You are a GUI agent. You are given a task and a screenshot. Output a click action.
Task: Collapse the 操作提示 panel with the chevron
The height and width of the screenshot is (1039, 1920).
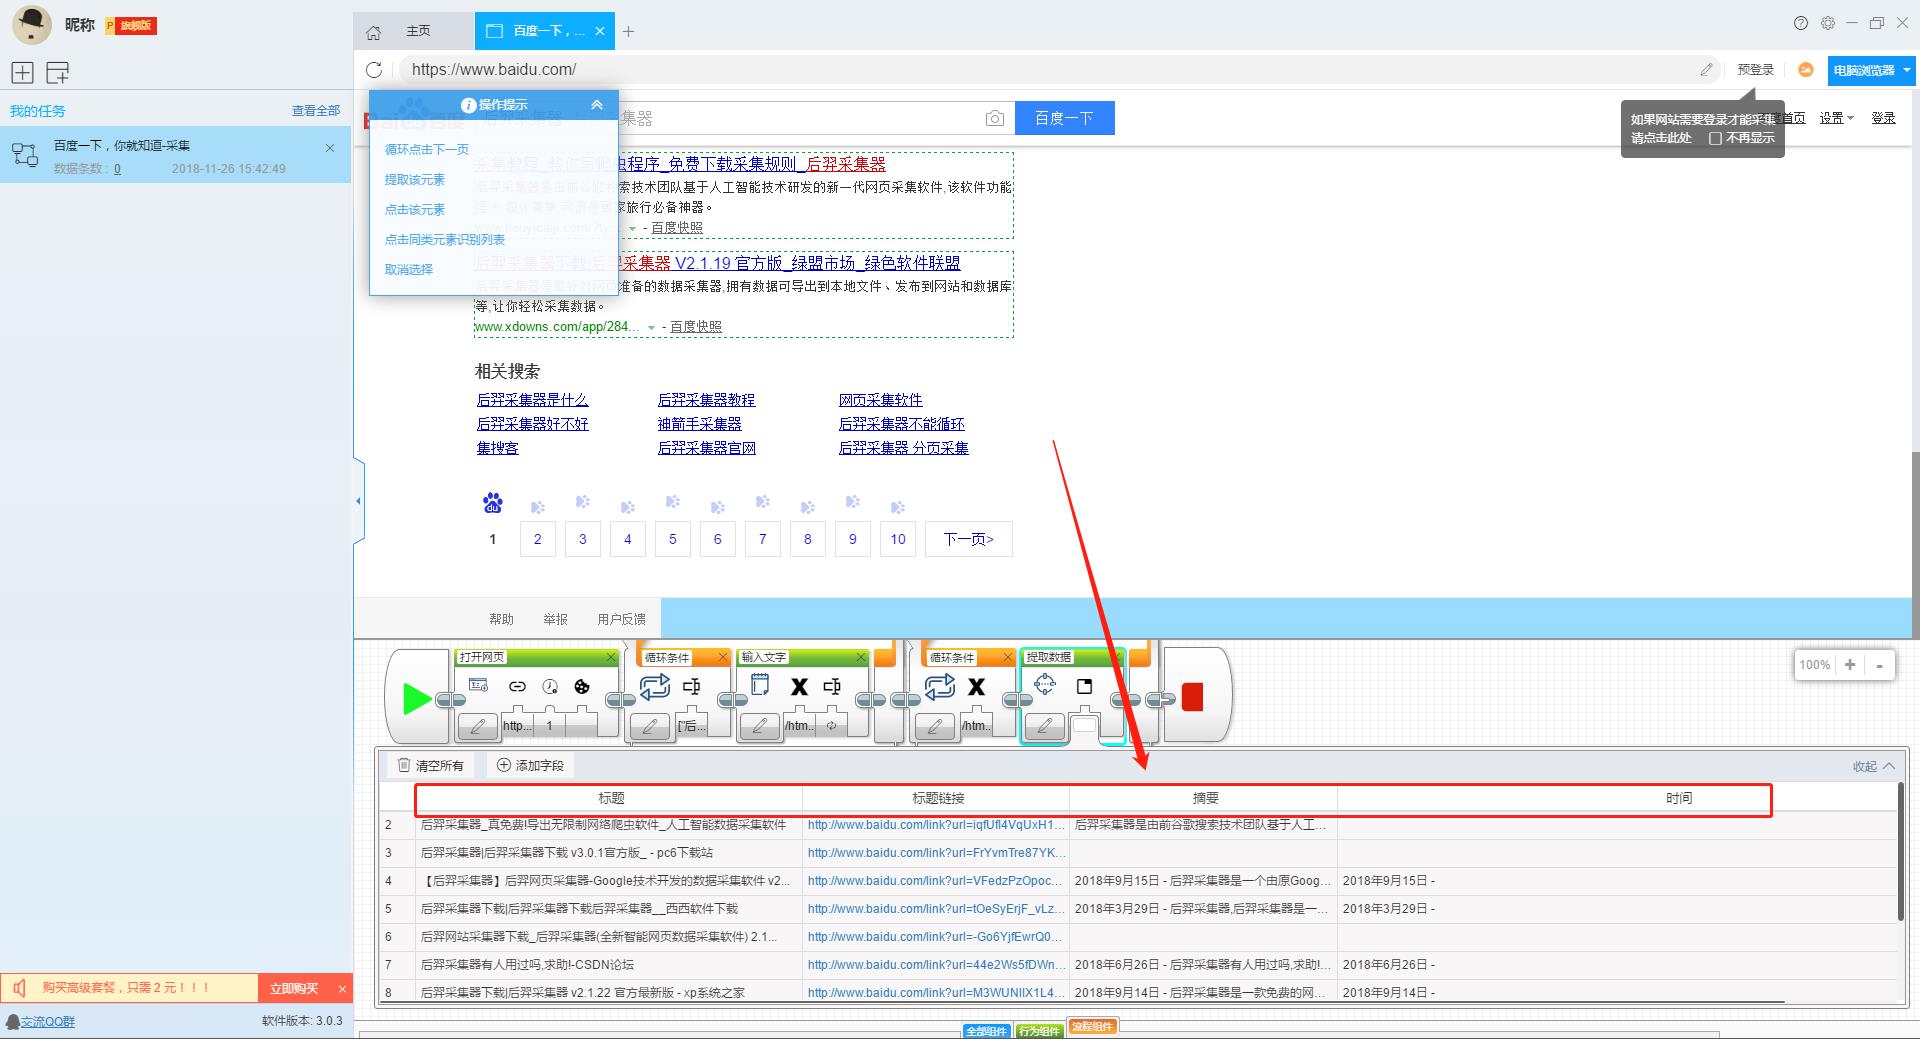click(597, 104)
